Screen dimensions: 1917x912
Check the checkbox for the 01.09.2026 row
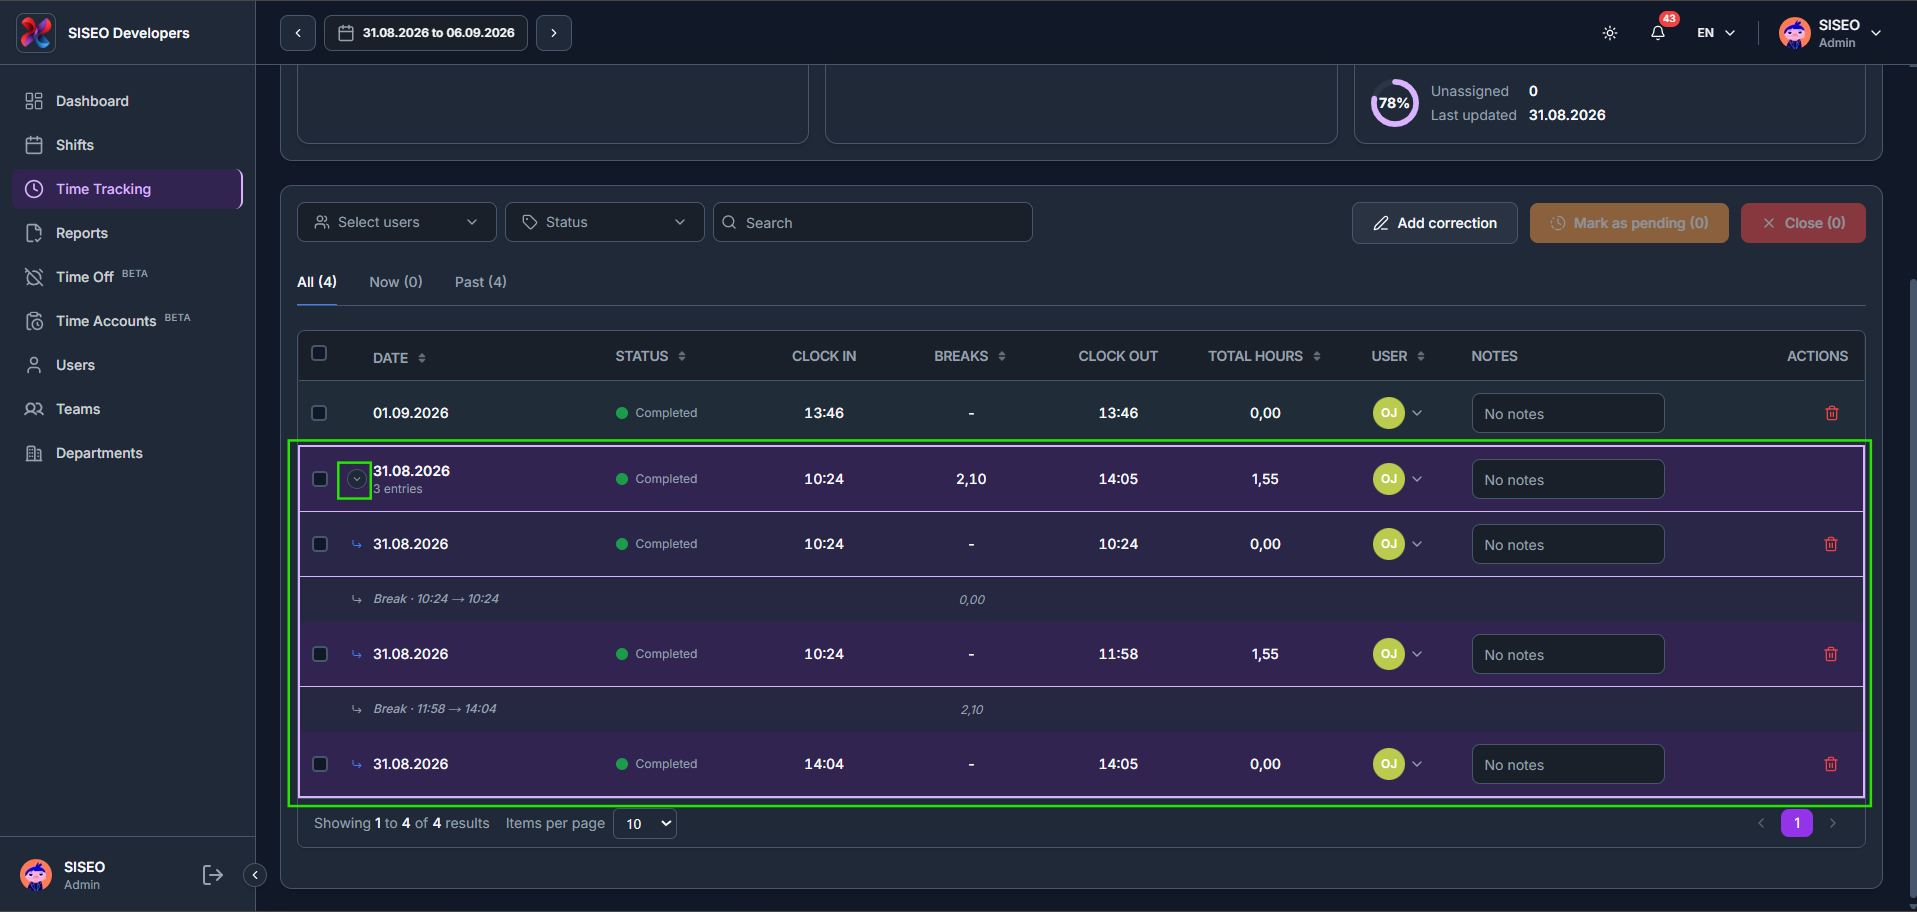(x=319, y=413)
